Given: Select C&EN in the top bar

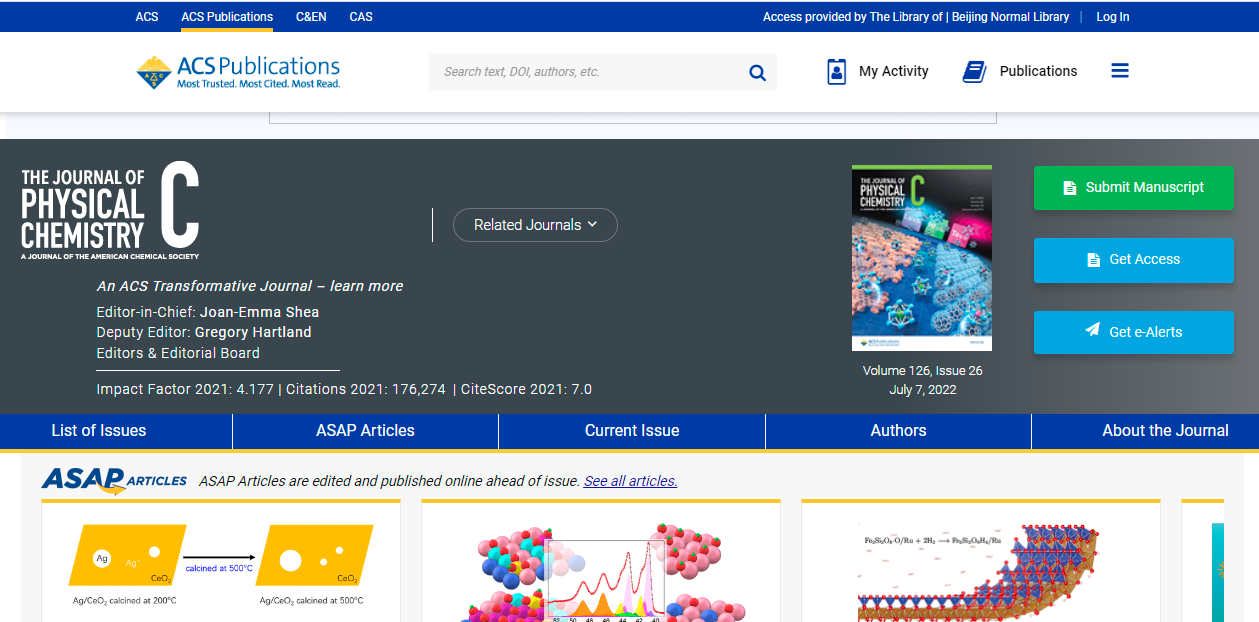Looking at the screenshot, I should coord(311,17).
